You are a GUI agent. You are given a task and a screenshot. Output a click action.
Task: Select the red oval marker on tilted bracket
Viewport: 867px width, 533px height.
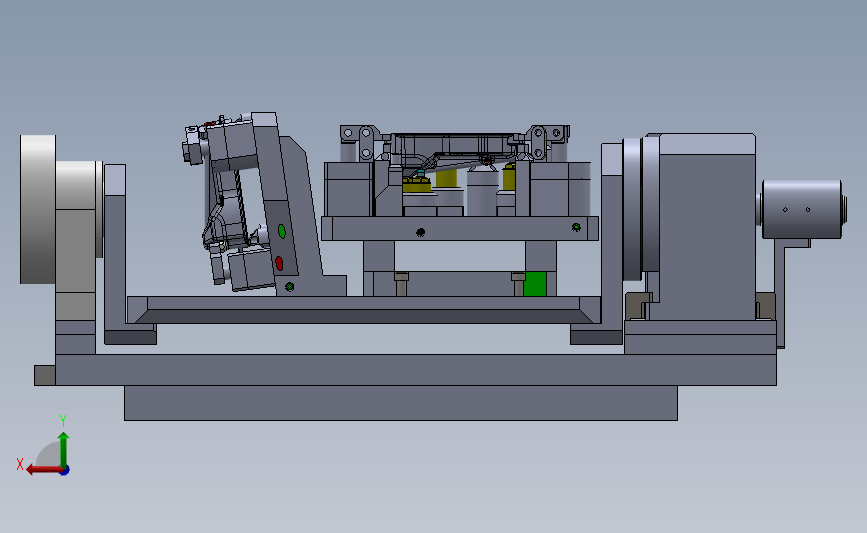point(279,263)
